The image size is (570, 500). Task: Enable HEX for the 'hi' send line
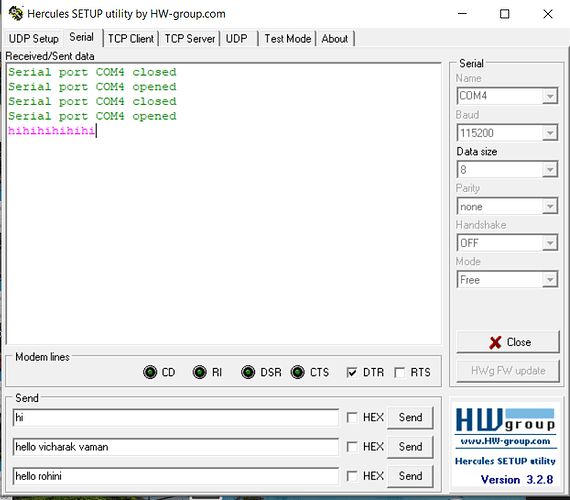pyautogui.click(x=352, y=417)
